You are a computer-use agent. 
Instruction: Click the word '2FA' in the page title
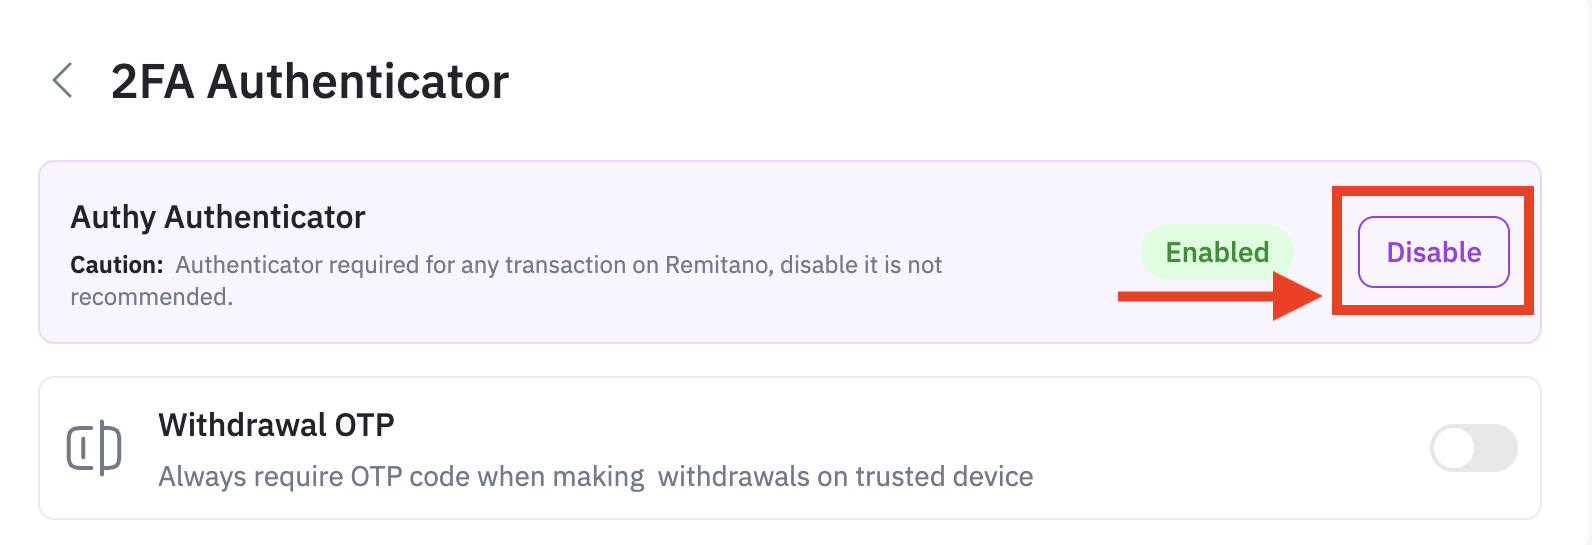pyautogui.click(x=152, y=82)
